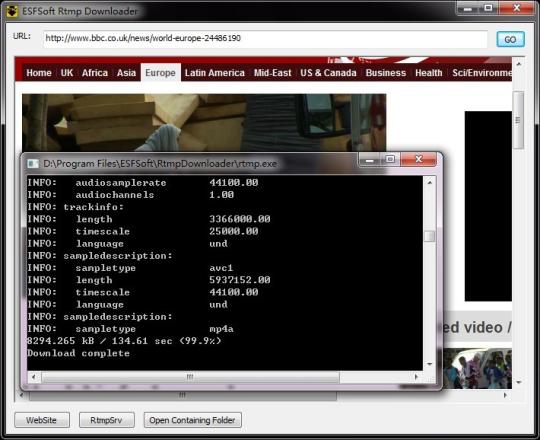Click the URL address input field
Viewport: 540px width, 440px height.
(x=265, y=39)
